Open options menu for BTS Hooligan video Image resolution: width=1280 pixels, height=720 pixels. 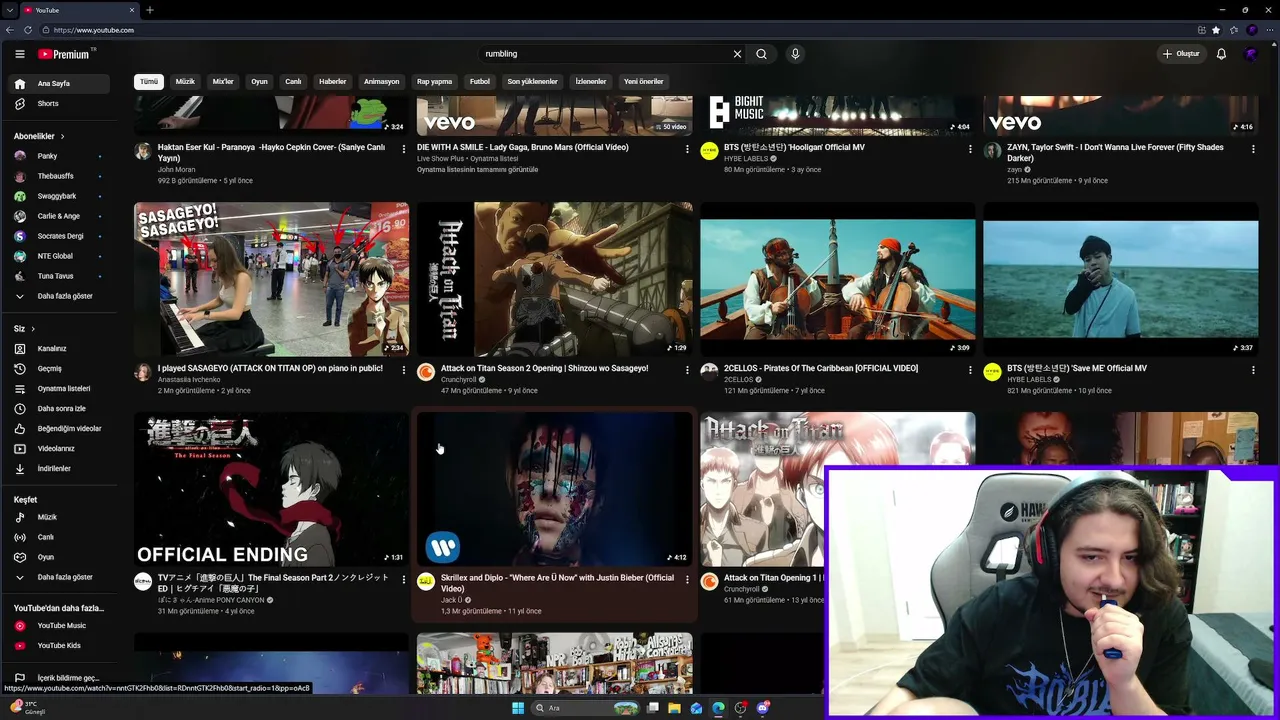[x=970, y=149]
